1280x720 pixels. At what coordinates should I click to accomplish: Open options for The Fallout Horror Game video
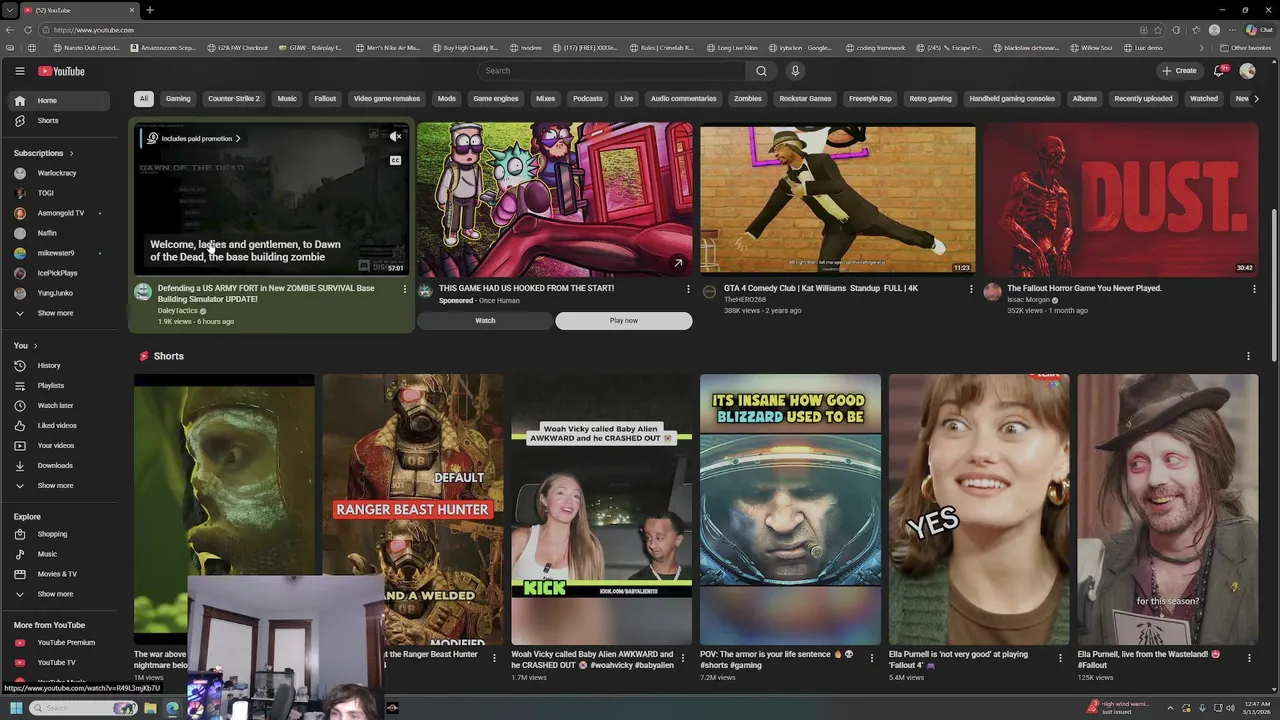(x=1254, y=289)
